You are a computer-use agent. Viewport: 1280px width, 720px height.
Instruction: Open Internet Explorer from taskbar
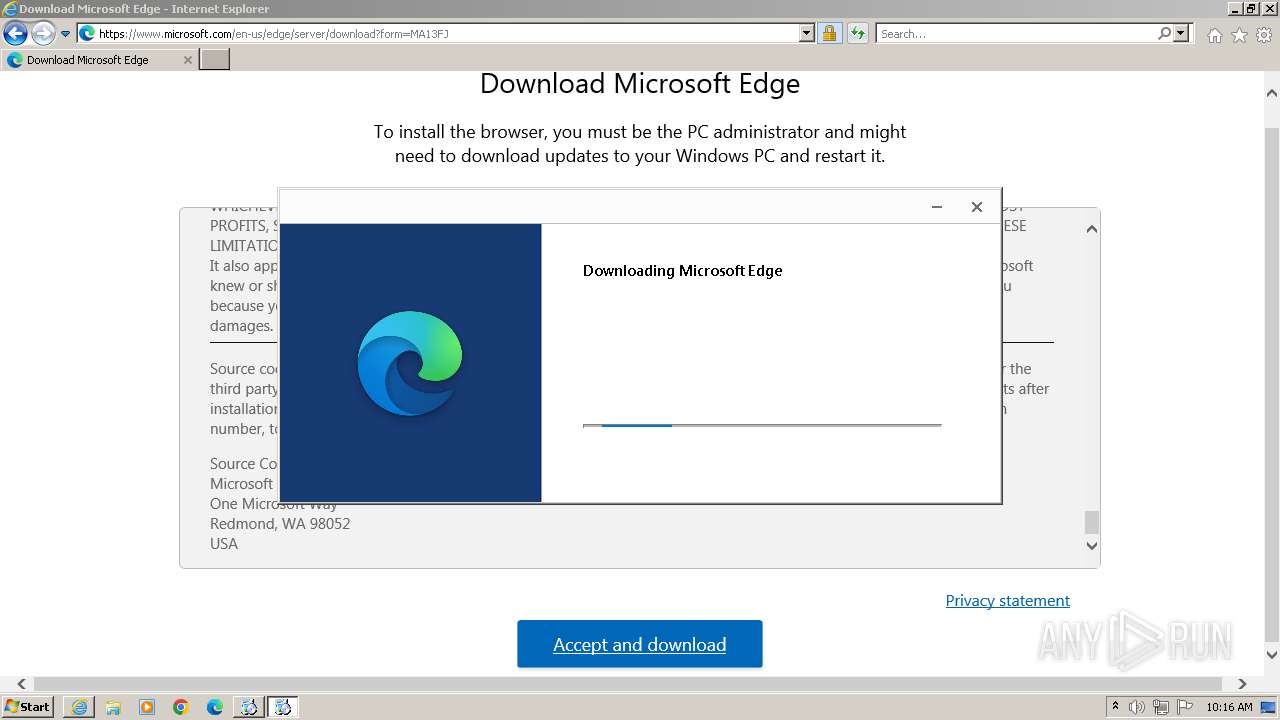[x=79, y=707]
